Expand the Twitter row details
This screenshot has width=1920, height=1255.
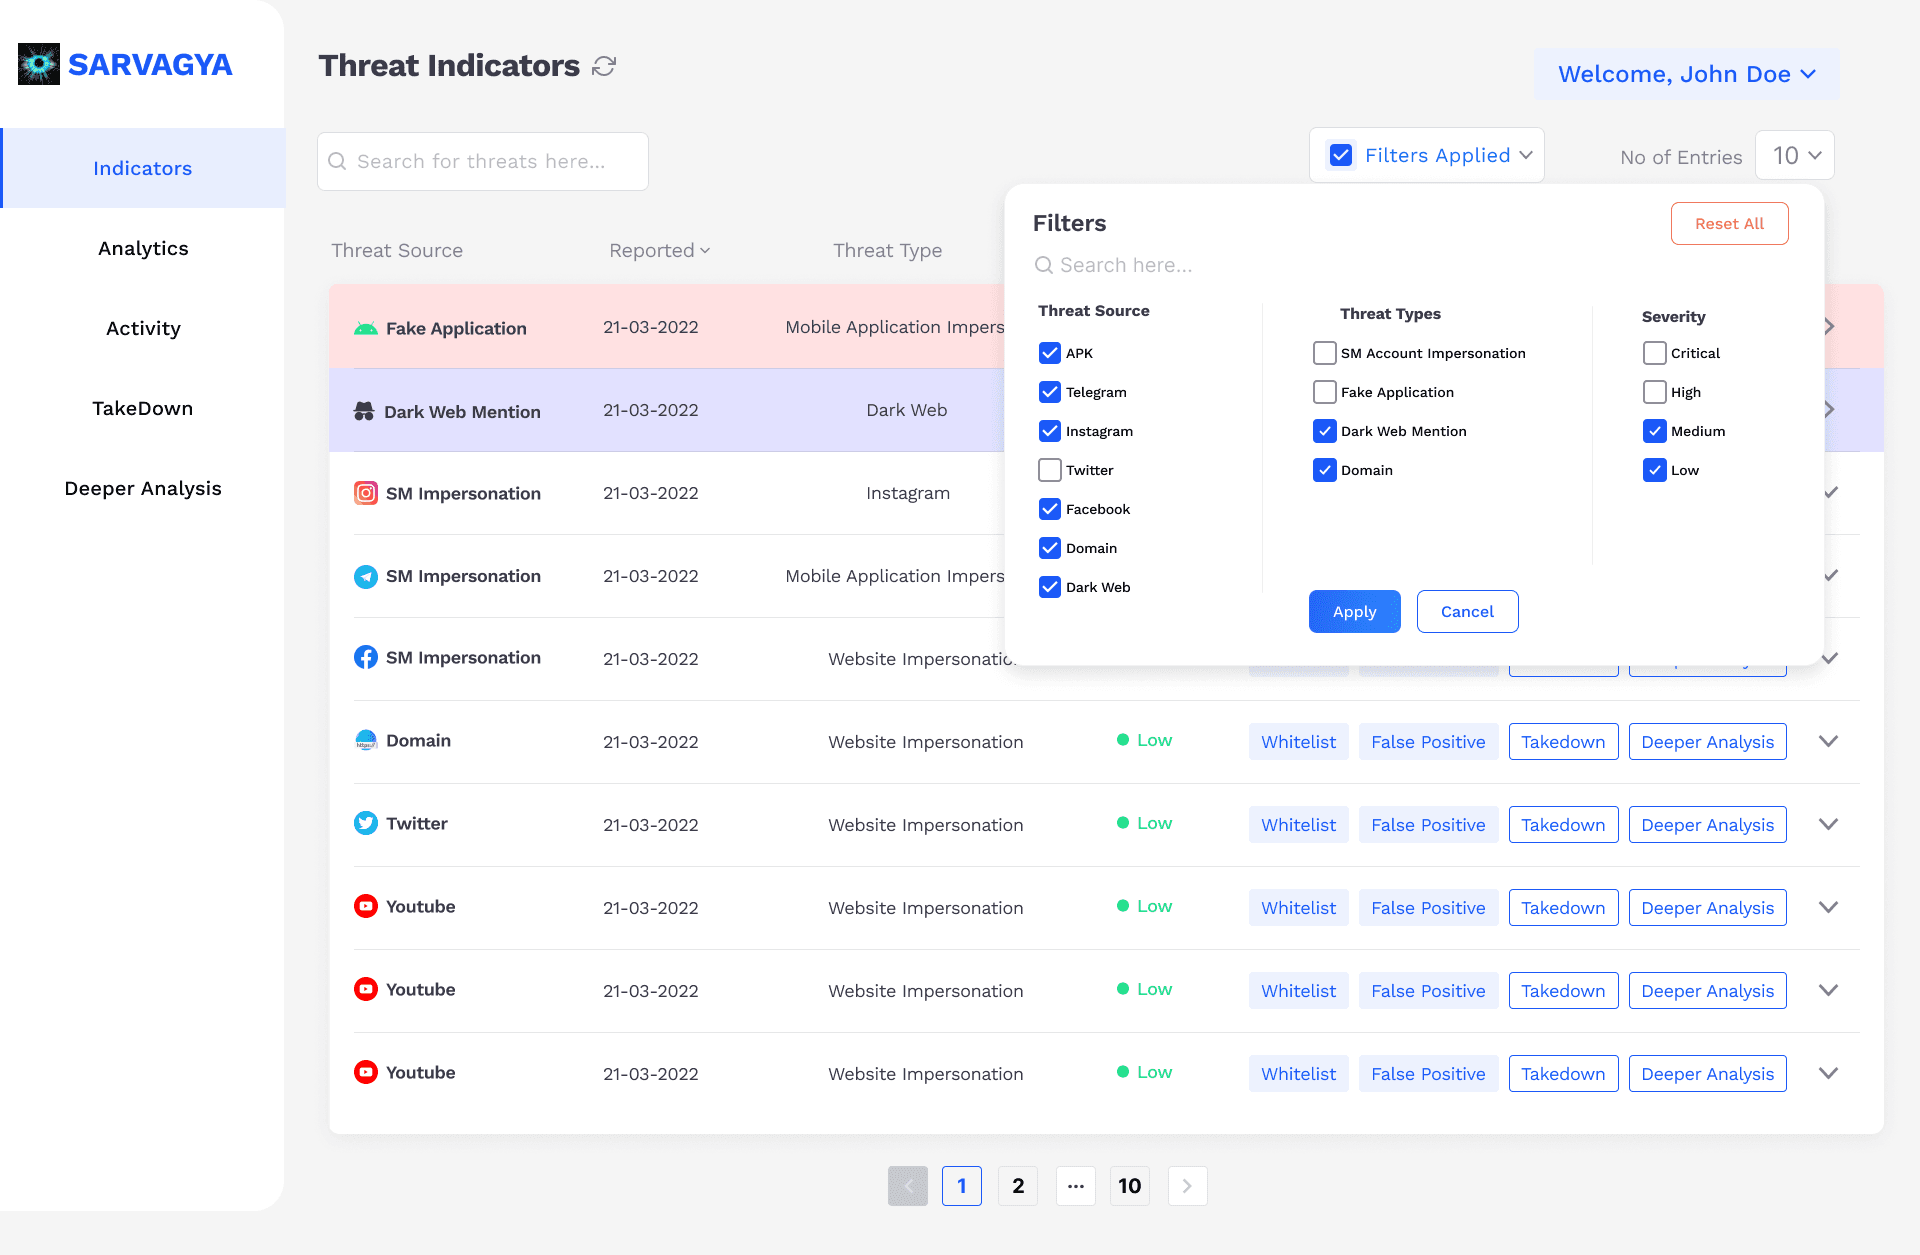click(1829, 824)
